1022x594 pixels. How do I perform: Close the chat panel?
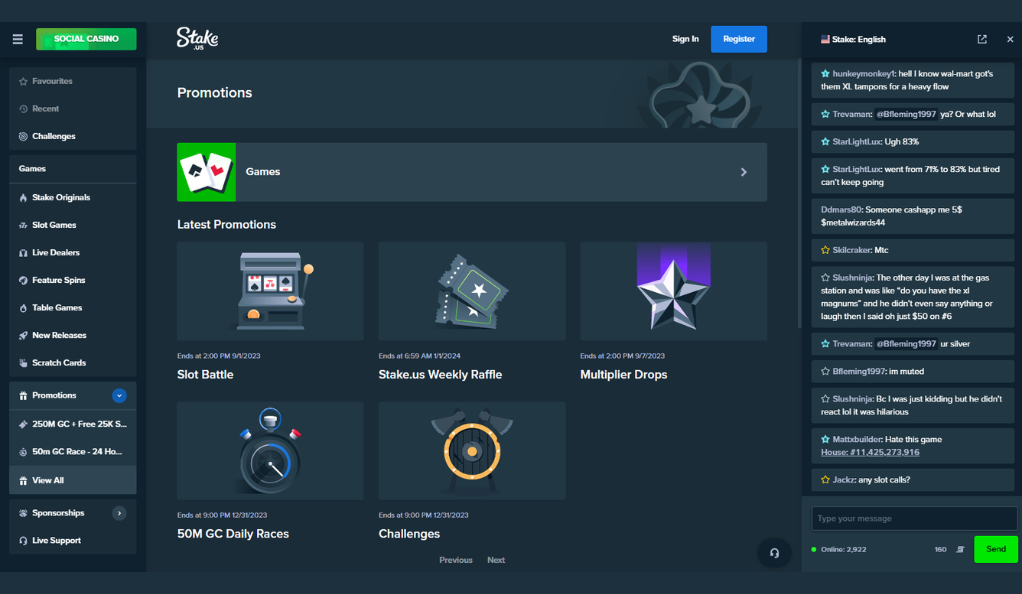pos(1010,39)
